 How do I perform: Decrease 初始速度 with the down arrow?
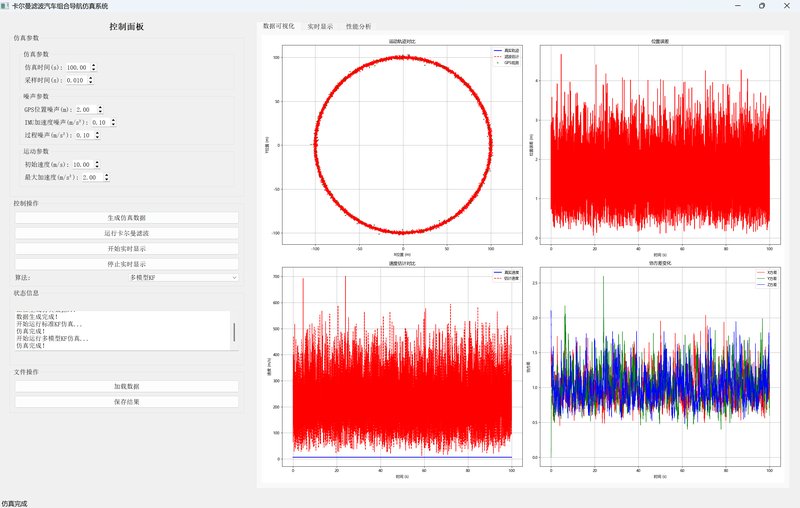point(97,166)
